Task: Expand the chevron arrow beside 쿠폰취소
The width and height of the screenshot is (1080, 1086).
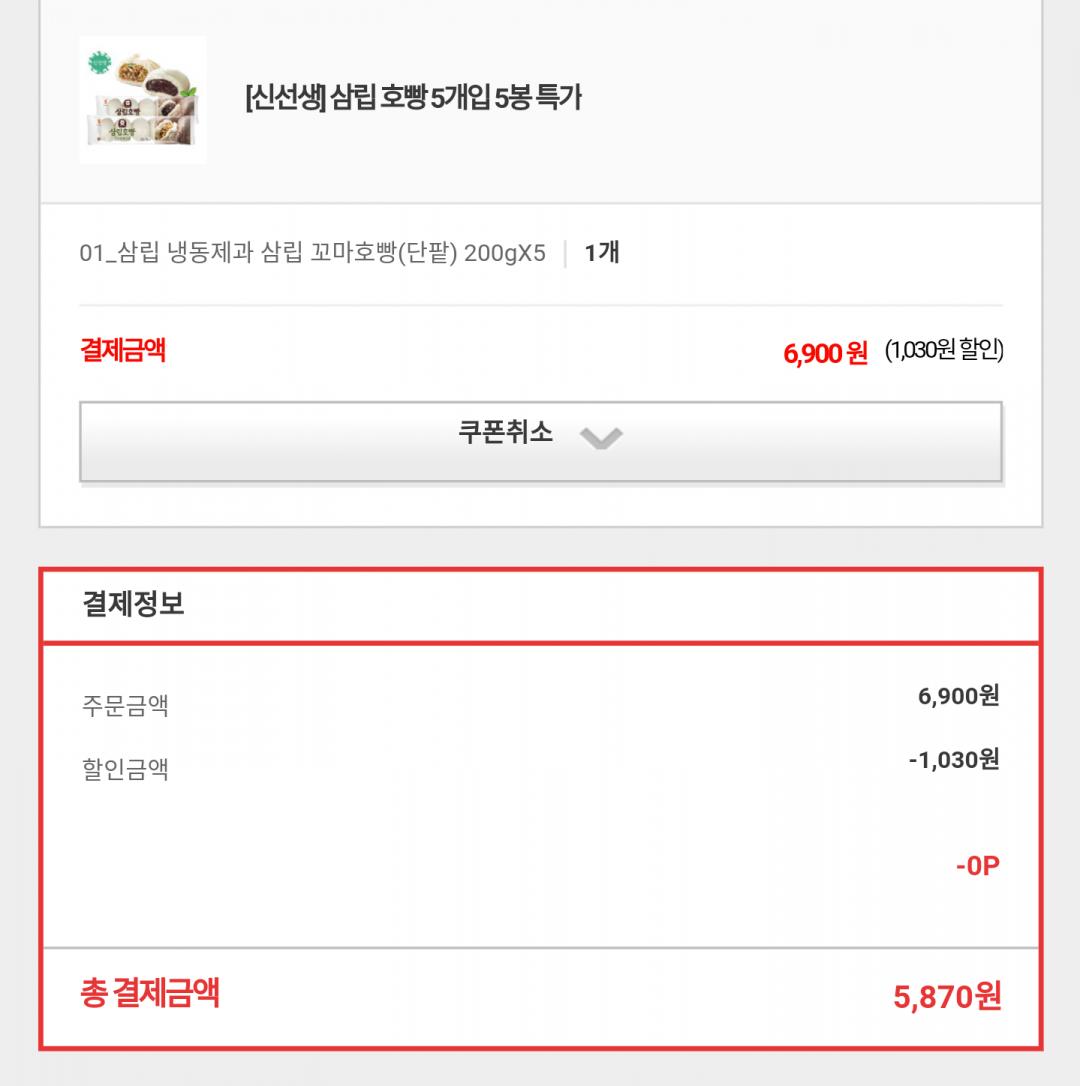Action: [600, 438]
